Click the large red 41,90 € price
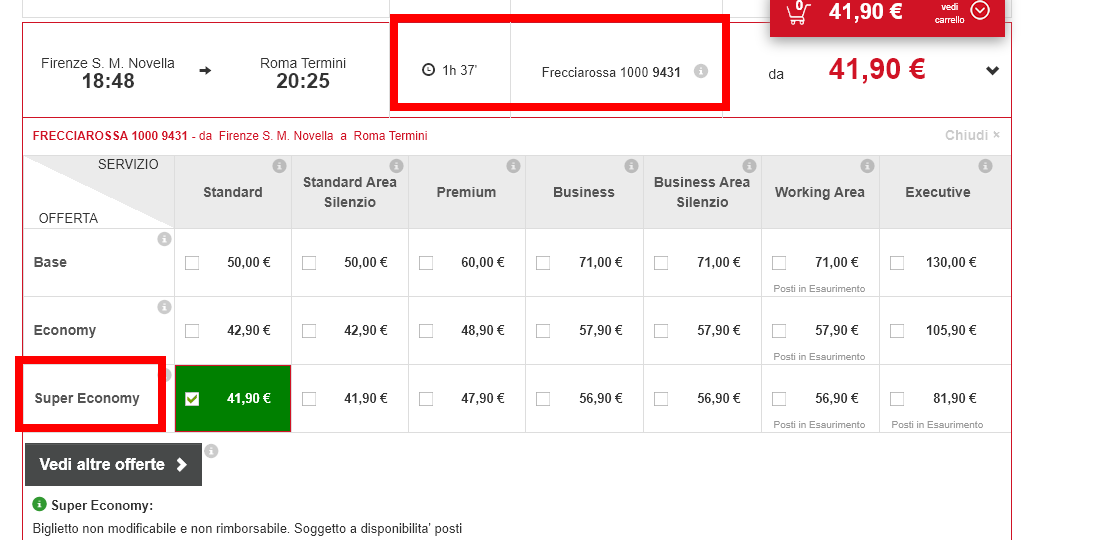The image size is (1115, 540). [877, 70]
